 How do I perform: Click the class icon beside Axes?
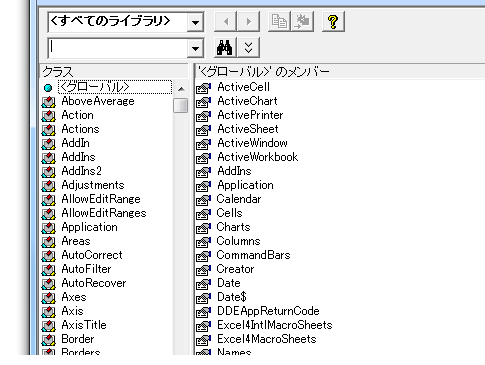point(49,297)
